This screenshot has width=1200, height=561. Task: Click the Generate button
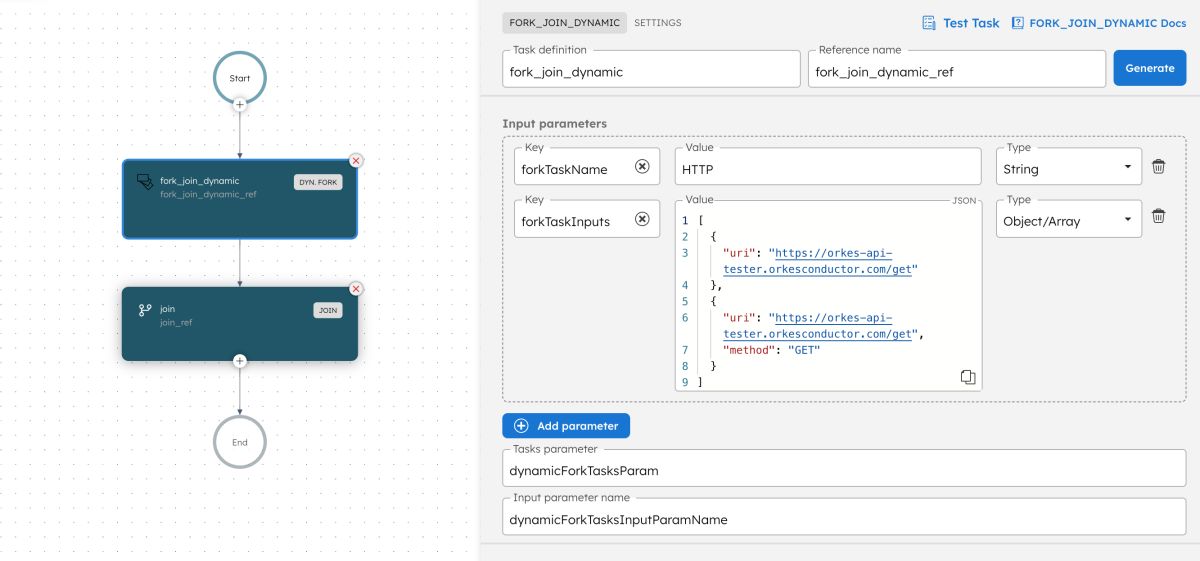click(x=1150, y=68)
